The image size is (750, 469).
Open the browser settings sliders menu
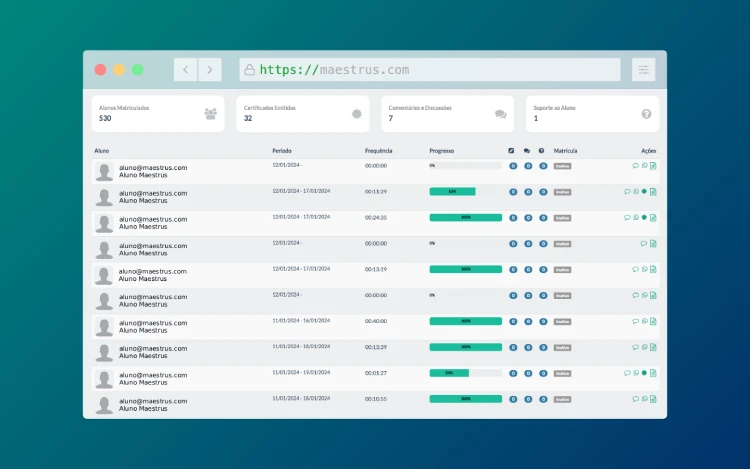644,70
